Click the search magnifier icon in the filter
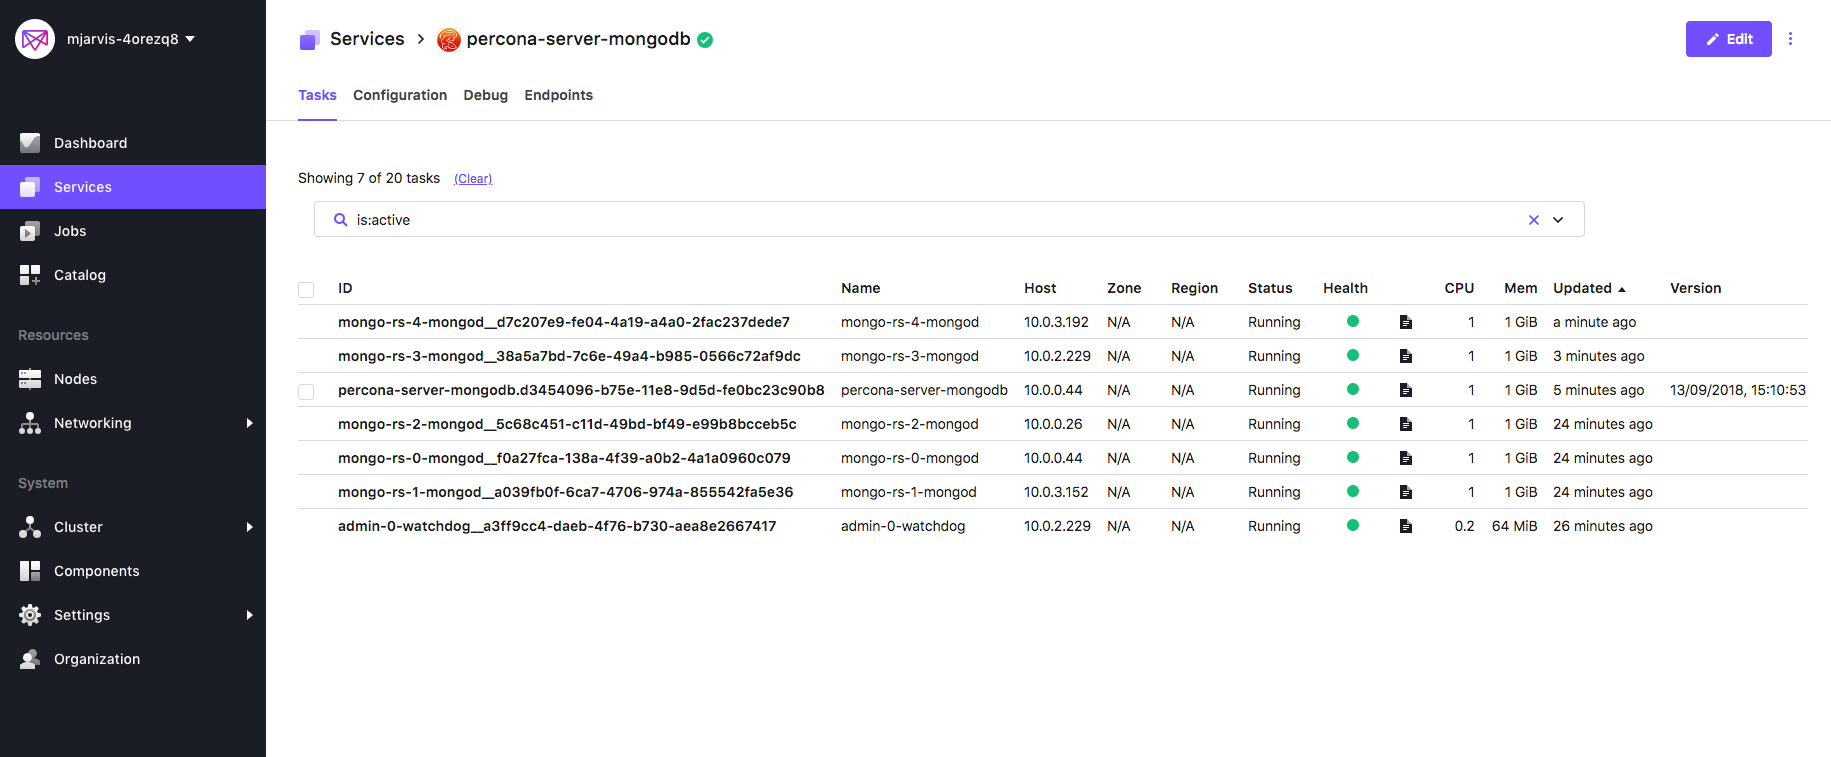The width and height of the screenshot is (1831, 757). (x=341, y=220)
